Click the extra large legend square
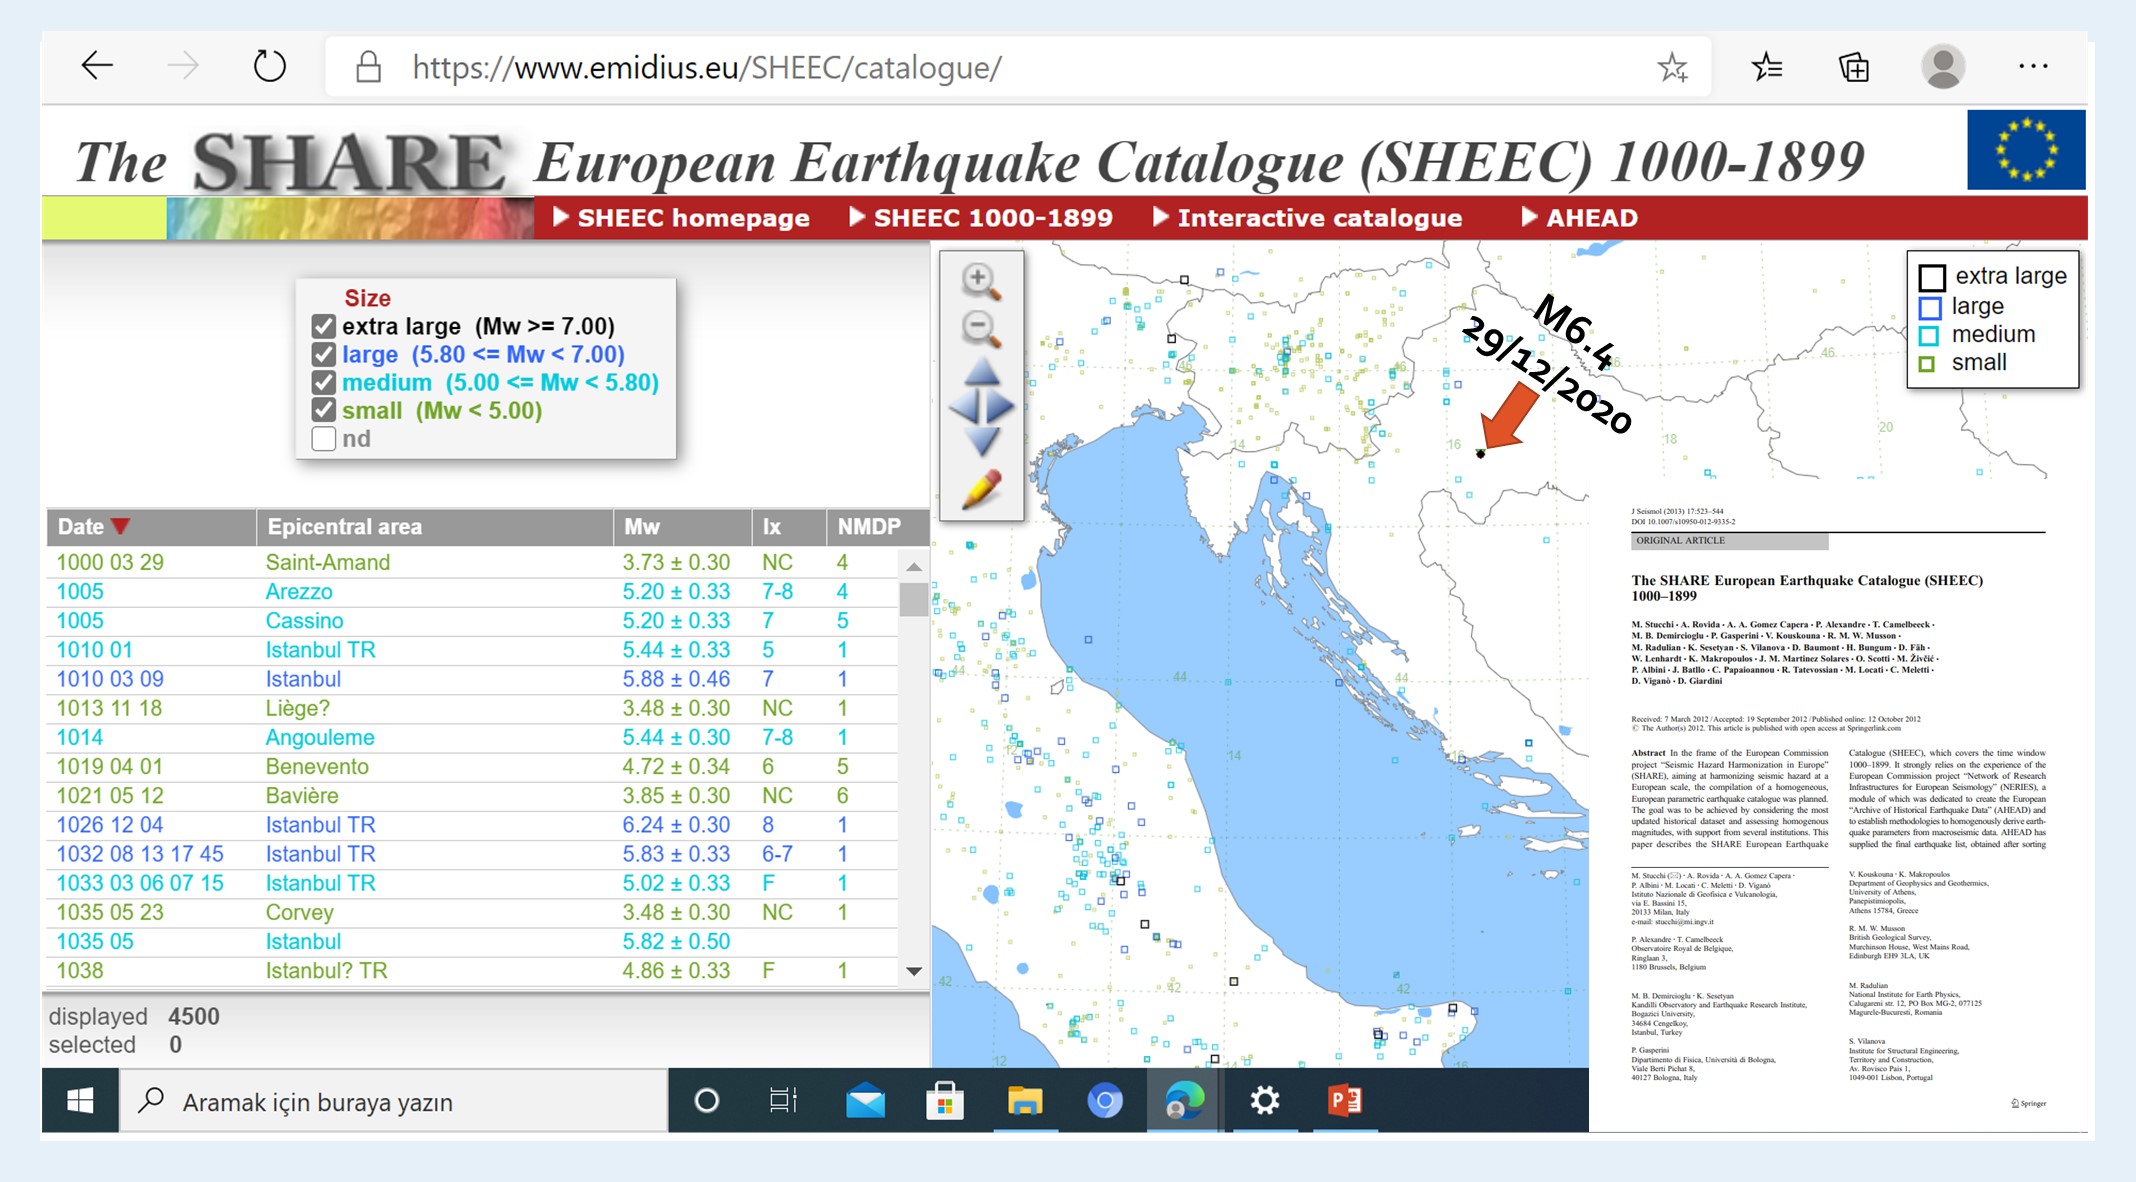This screenshot has height=1182, width=2136. (x=1932, y=277)
